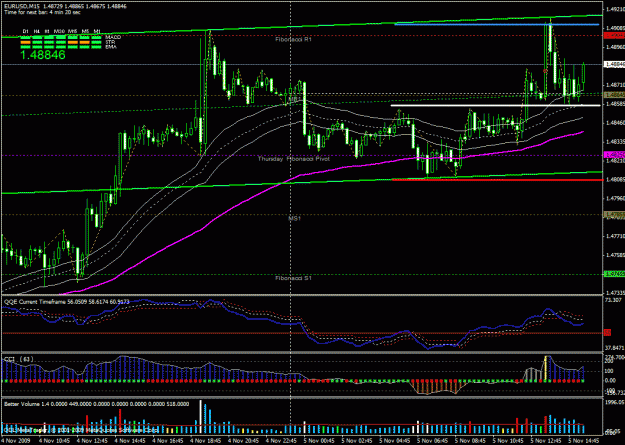
Task: Click the 'CCI (63)' indicator label
Action: pos(18,359)
